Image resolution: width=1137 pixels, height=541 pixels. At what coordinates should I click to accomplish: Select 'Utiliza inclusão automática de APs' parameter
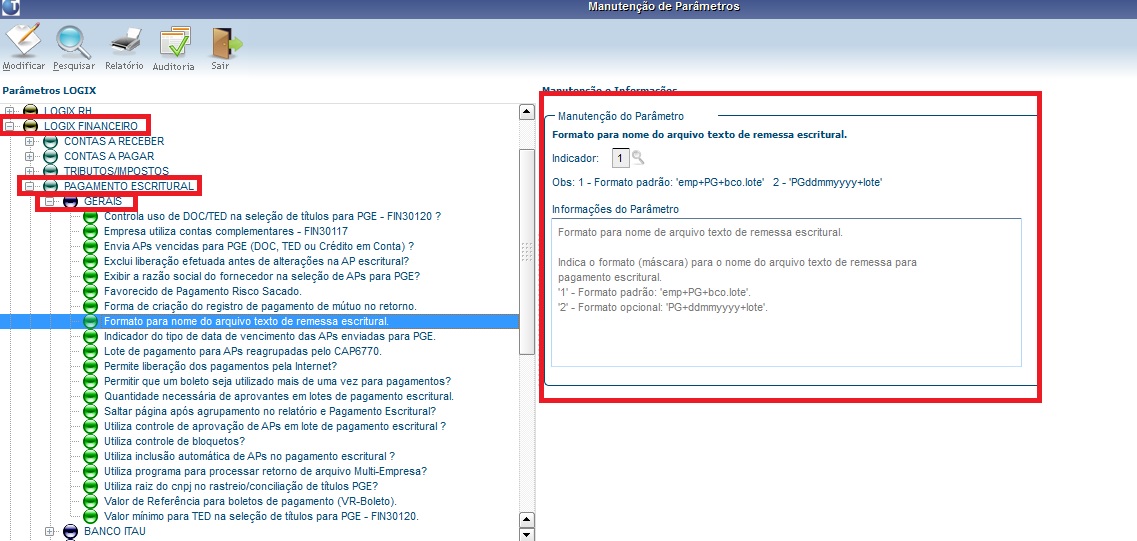click(x=249, y=456)
